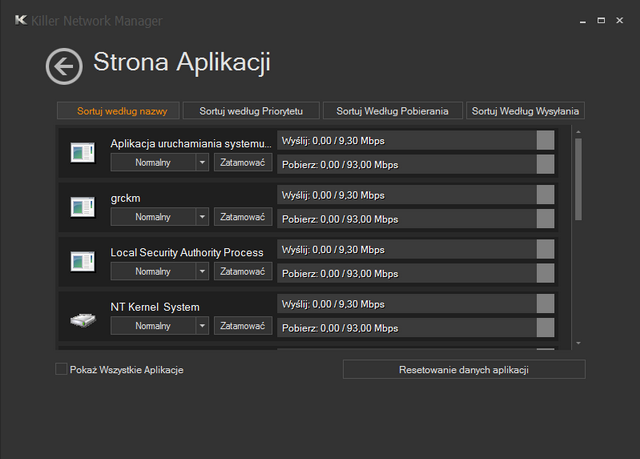The width and height of the screenshot is (640, 459).
Task: Go back using the circular arrow icon
Action: click(x=64, y=67)
